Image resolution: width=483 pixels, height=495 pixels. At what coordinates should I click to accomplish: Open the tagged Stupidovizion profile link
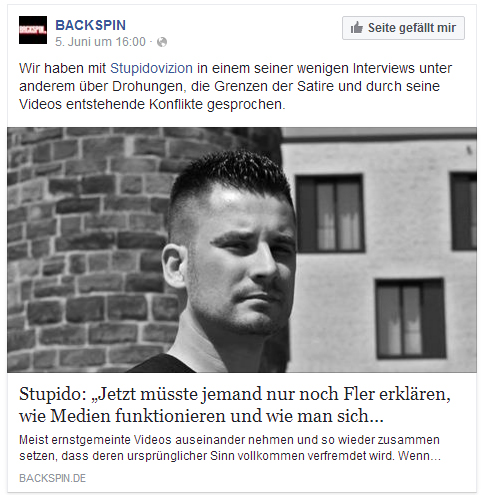coord(151,68)
